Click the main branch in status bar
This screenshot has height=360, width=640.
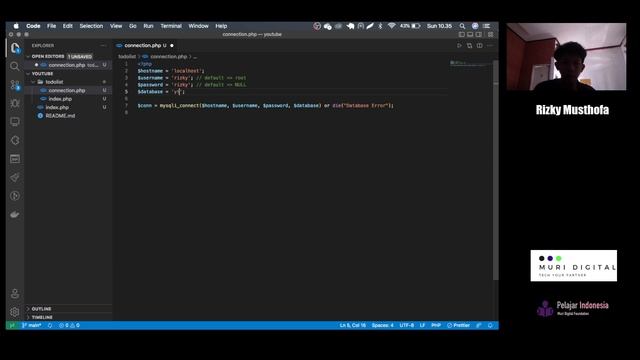[32, 325]
